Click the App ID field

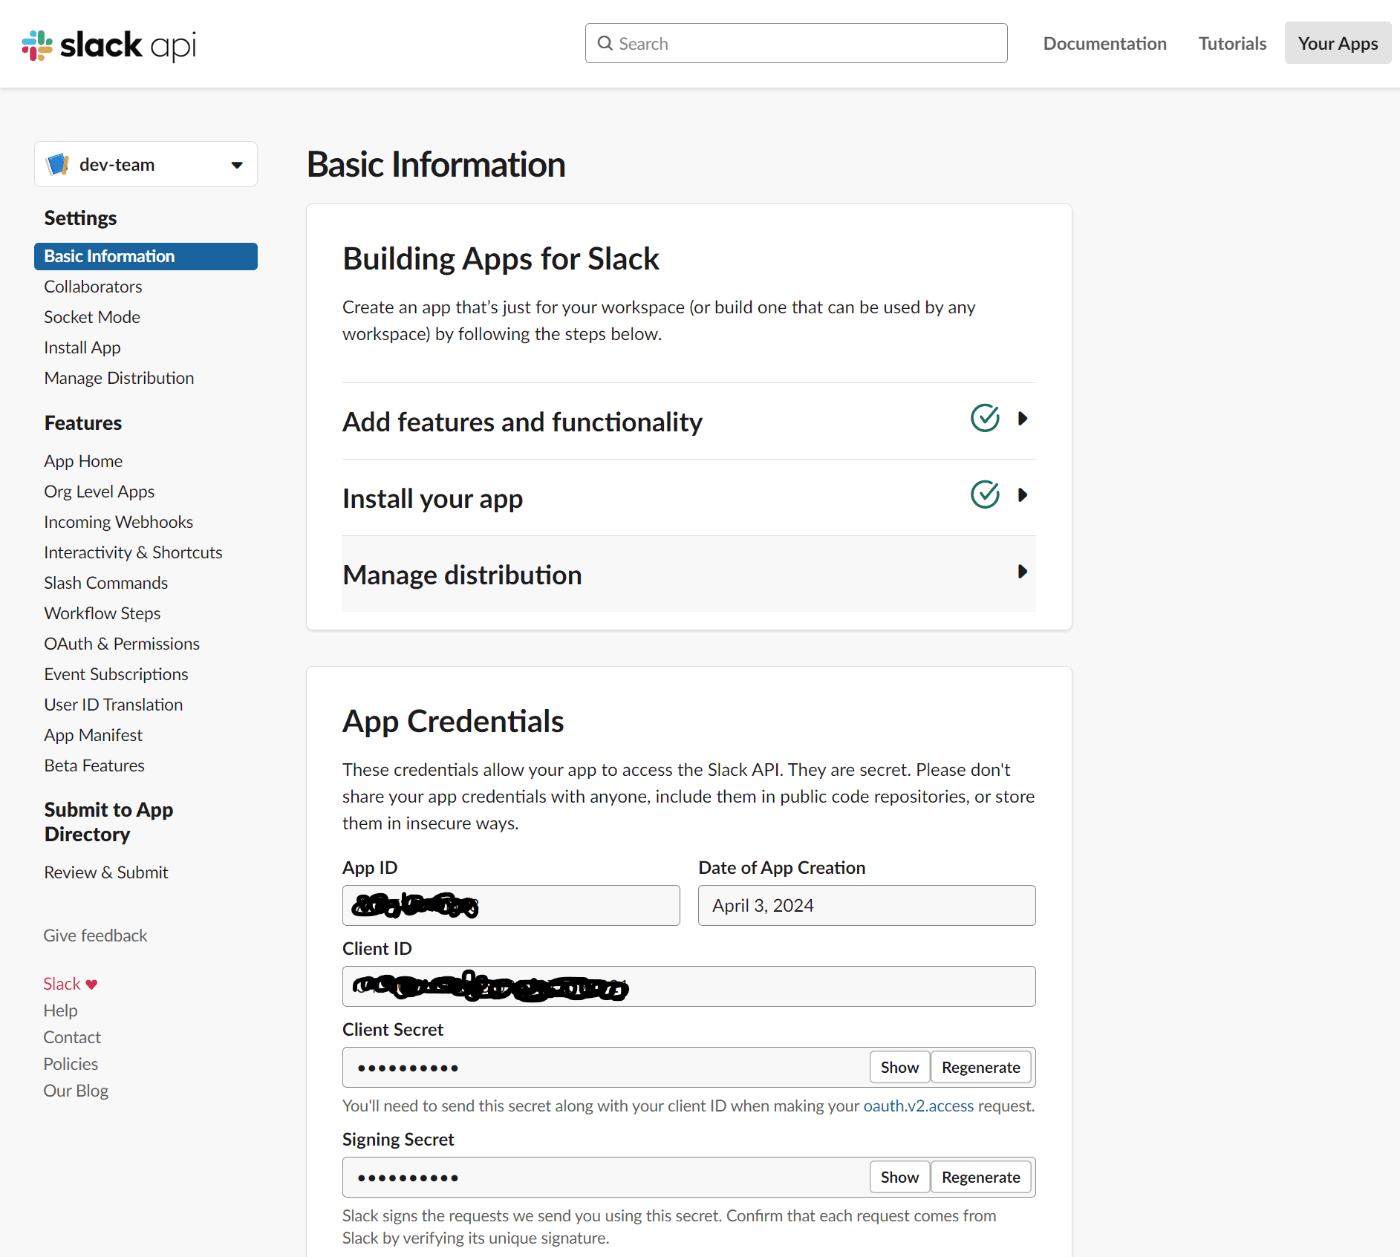pyautogui.click(x=511, y=905)
